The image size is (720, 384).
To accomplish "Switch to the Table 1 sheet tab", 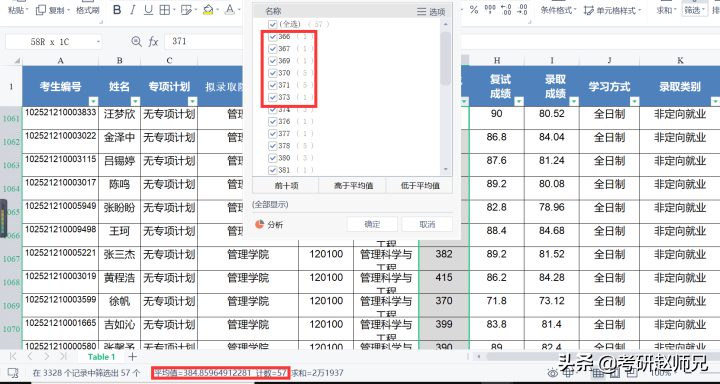I will coord(101,356).
